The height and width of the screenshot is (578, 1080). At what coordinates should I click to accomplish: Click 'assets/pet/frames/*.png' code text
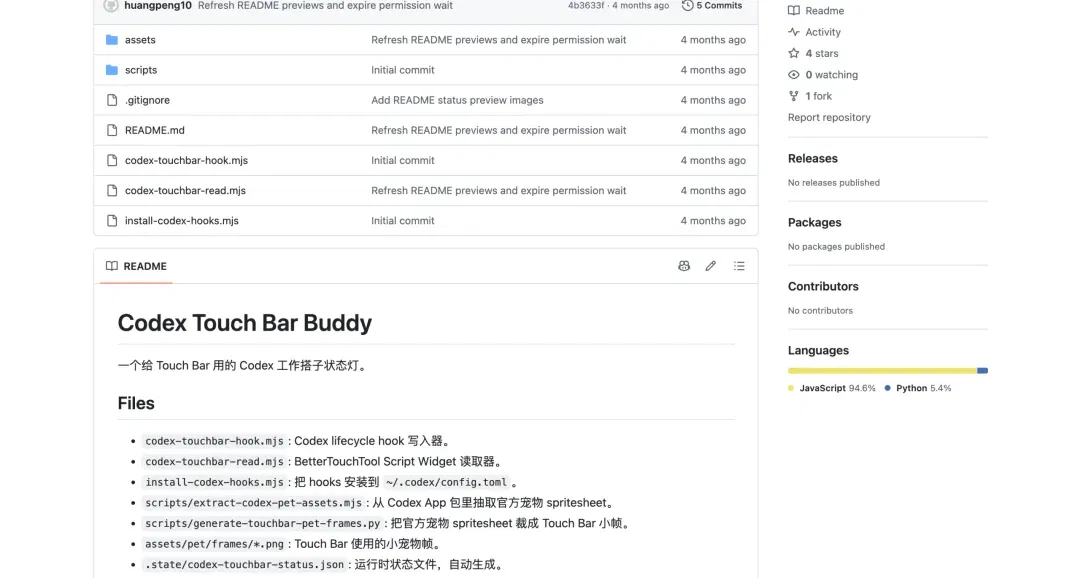coord(214,544)
